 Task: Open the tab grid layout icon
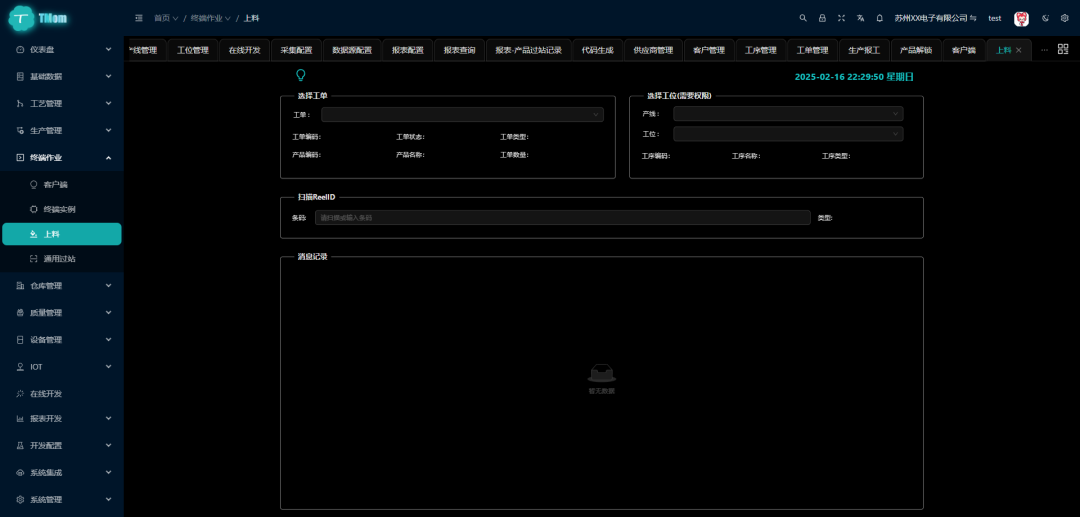pyautogui.click(x=1063, y=49)
